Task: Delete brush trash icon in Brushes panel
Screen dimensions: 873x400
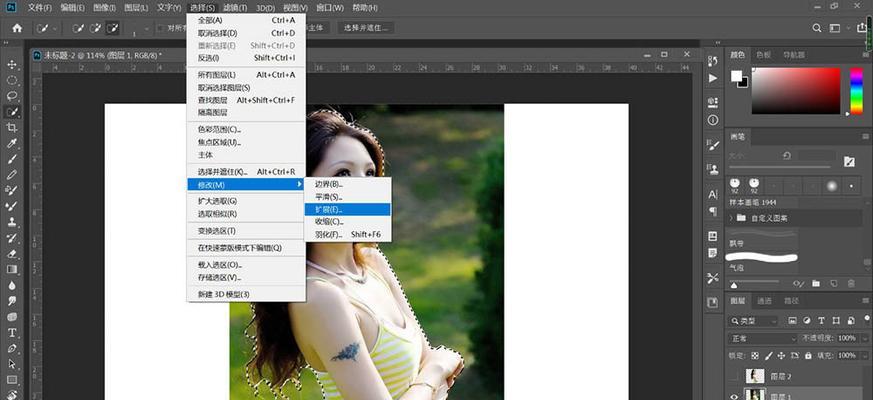Action: point(851,284)
